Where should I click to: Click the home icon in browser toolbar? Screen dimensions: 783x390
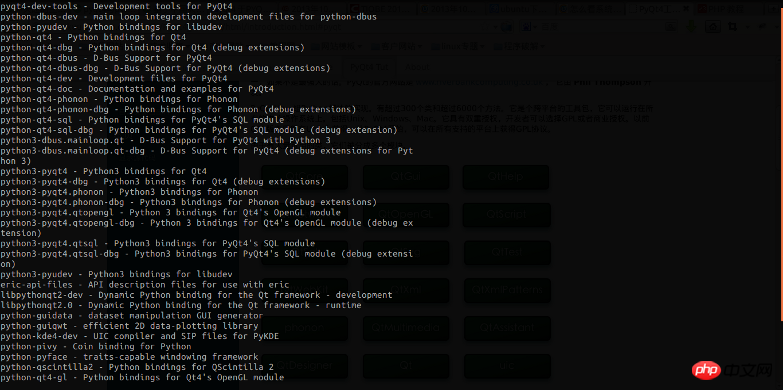click(713, 26)
